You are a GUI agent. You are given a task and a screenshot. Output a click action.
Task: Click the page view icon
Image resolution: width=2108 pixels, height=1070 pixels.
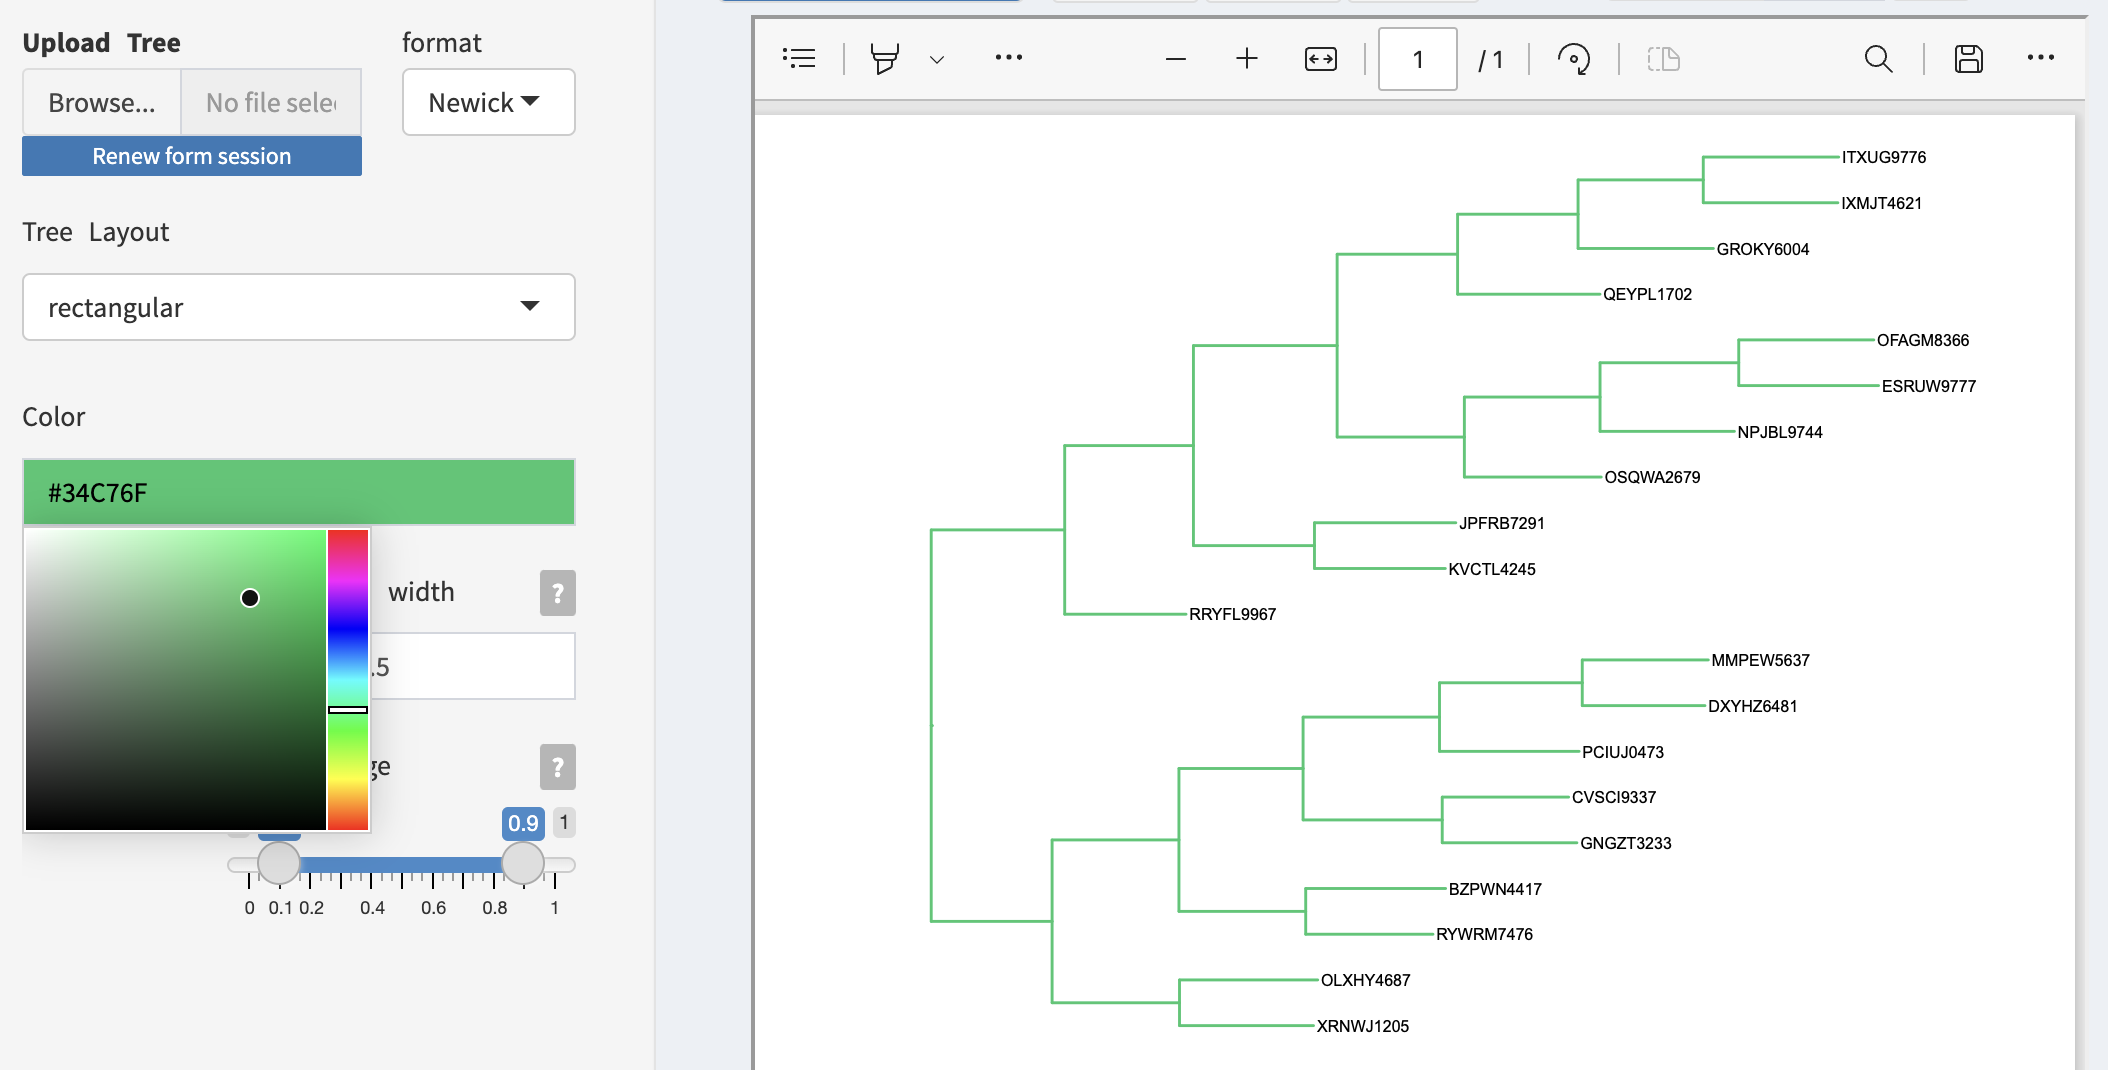point(1663,59)
